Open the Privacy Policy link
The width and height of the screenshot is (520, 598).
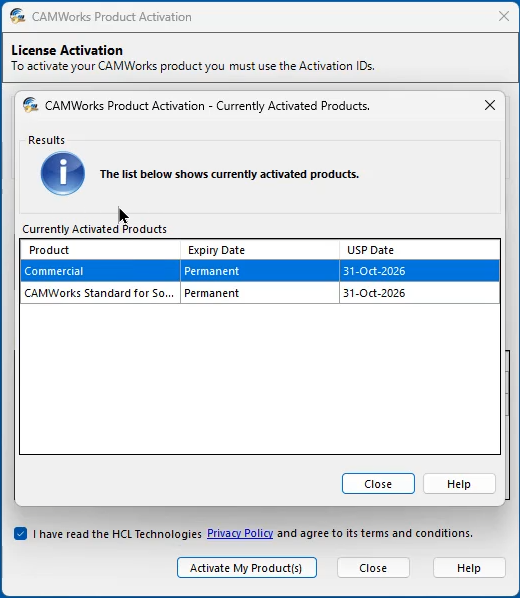point(240,533)
